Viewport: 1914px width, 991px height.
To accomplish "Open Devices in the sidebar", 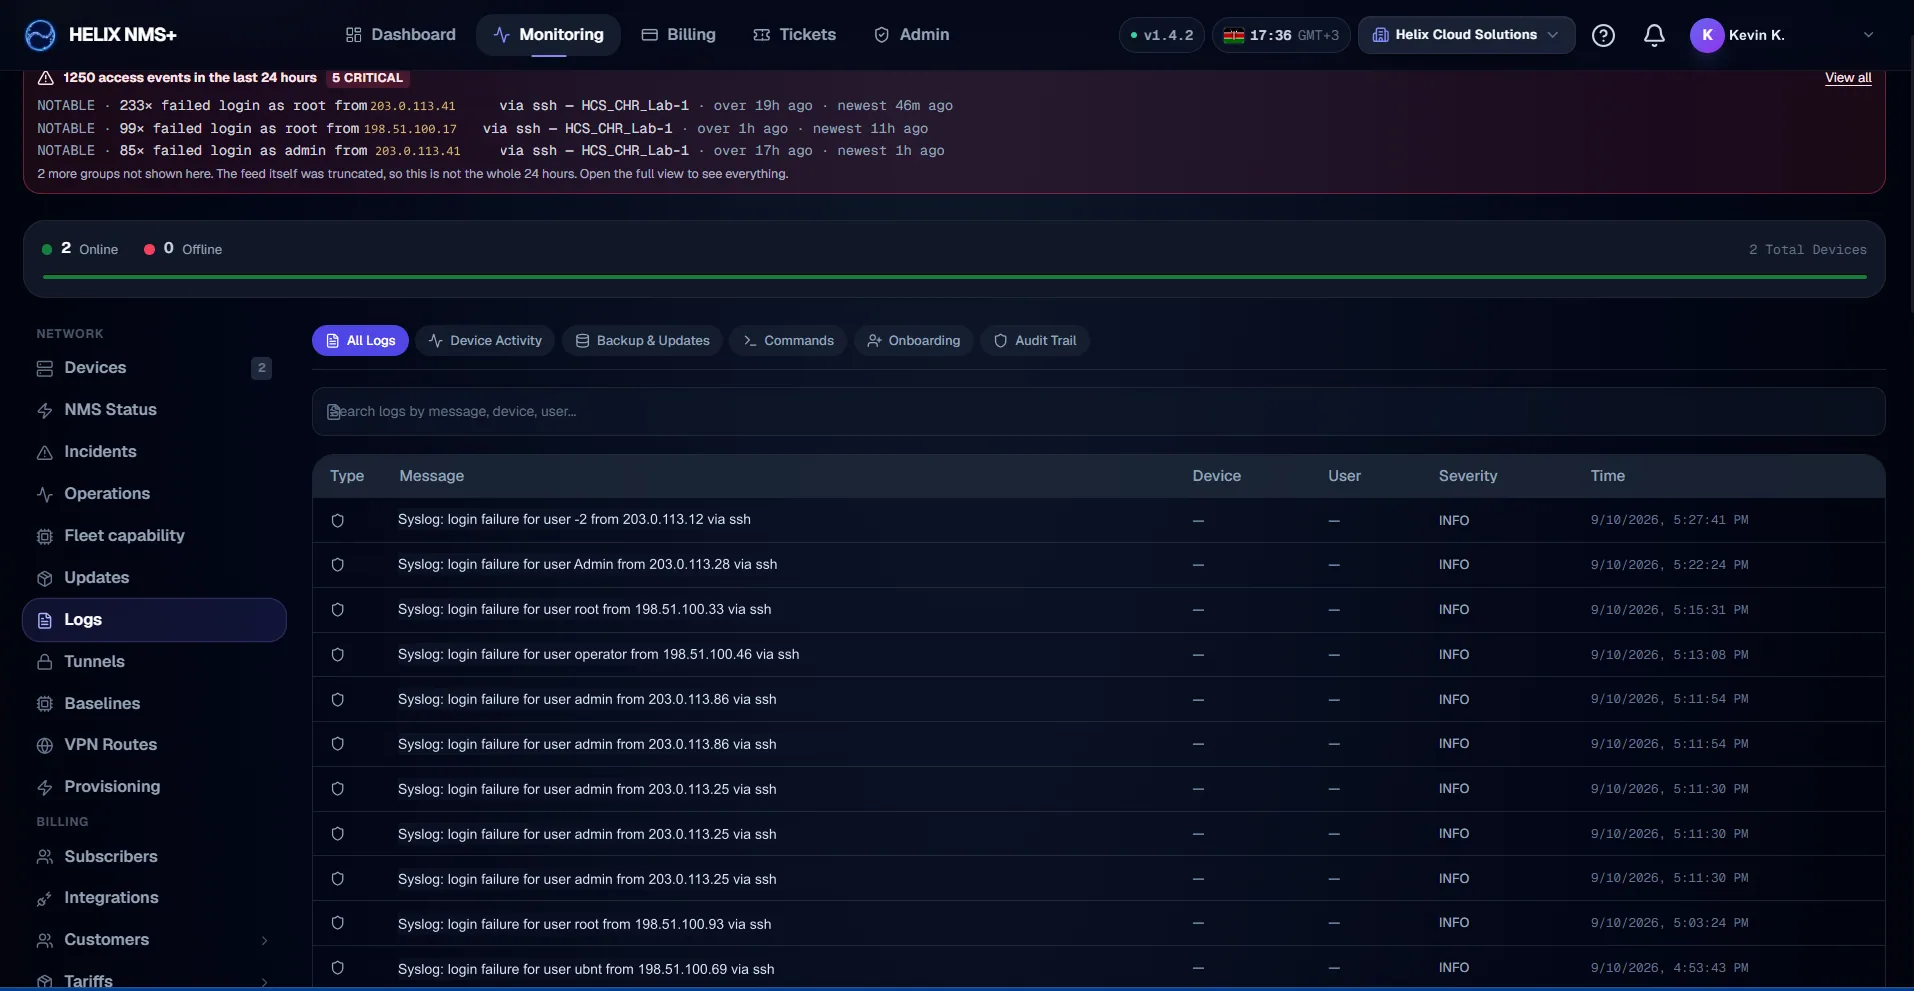I will 154,368.
